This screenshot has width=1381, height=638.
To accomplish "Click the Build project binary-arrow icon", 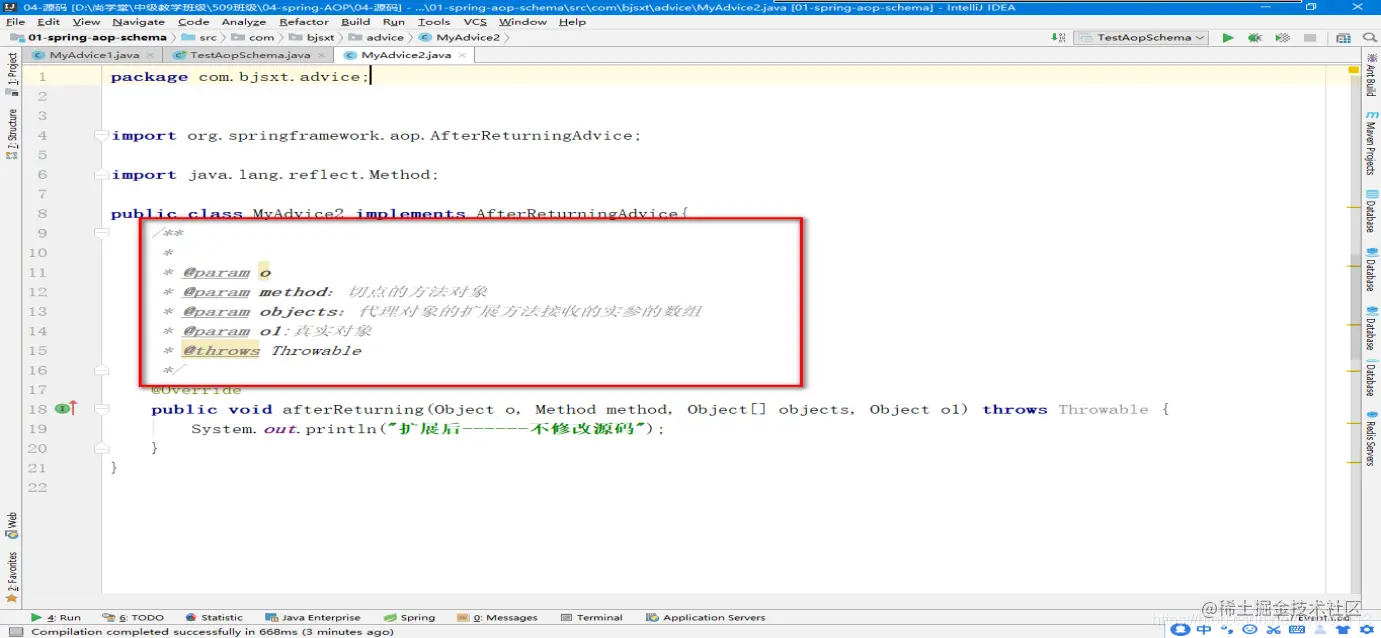I will tap(1059, 38).
